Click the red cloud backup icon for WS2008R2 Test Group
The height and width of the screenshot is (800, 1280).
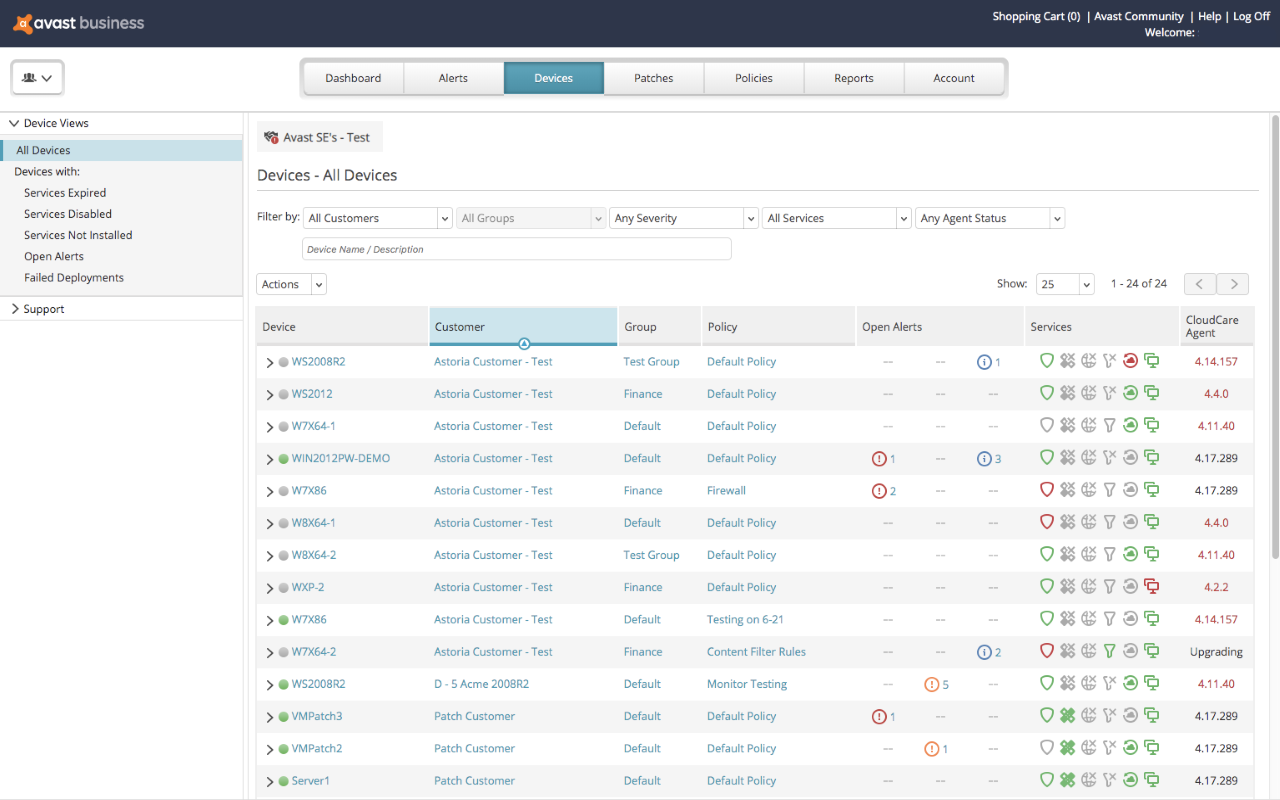click(1130, 361)
